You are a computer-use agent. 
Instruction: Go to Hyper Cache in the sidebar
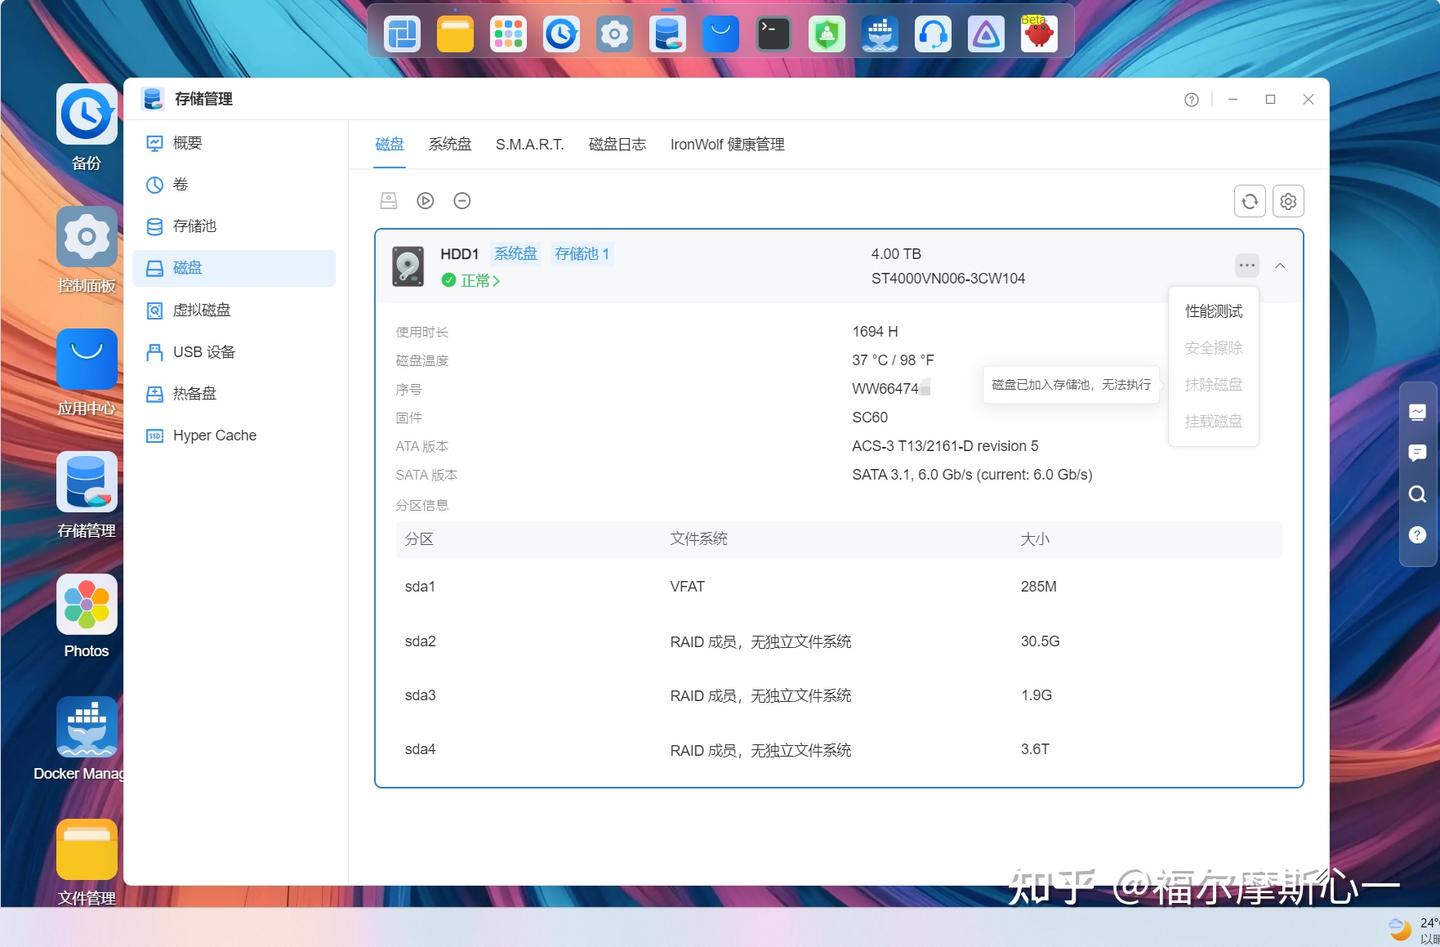point(234,435)
